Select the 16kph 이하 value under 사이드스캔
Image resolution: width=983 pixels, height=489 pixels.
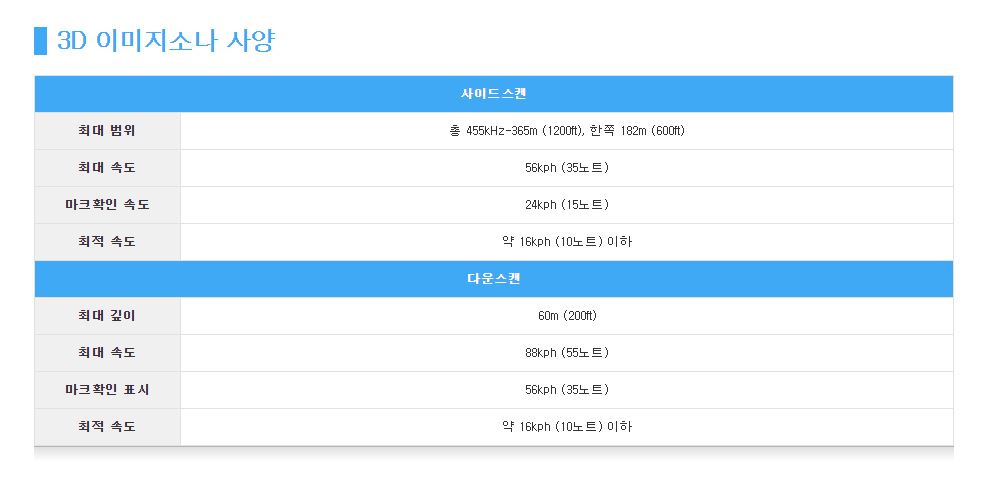tap(566, 242)
